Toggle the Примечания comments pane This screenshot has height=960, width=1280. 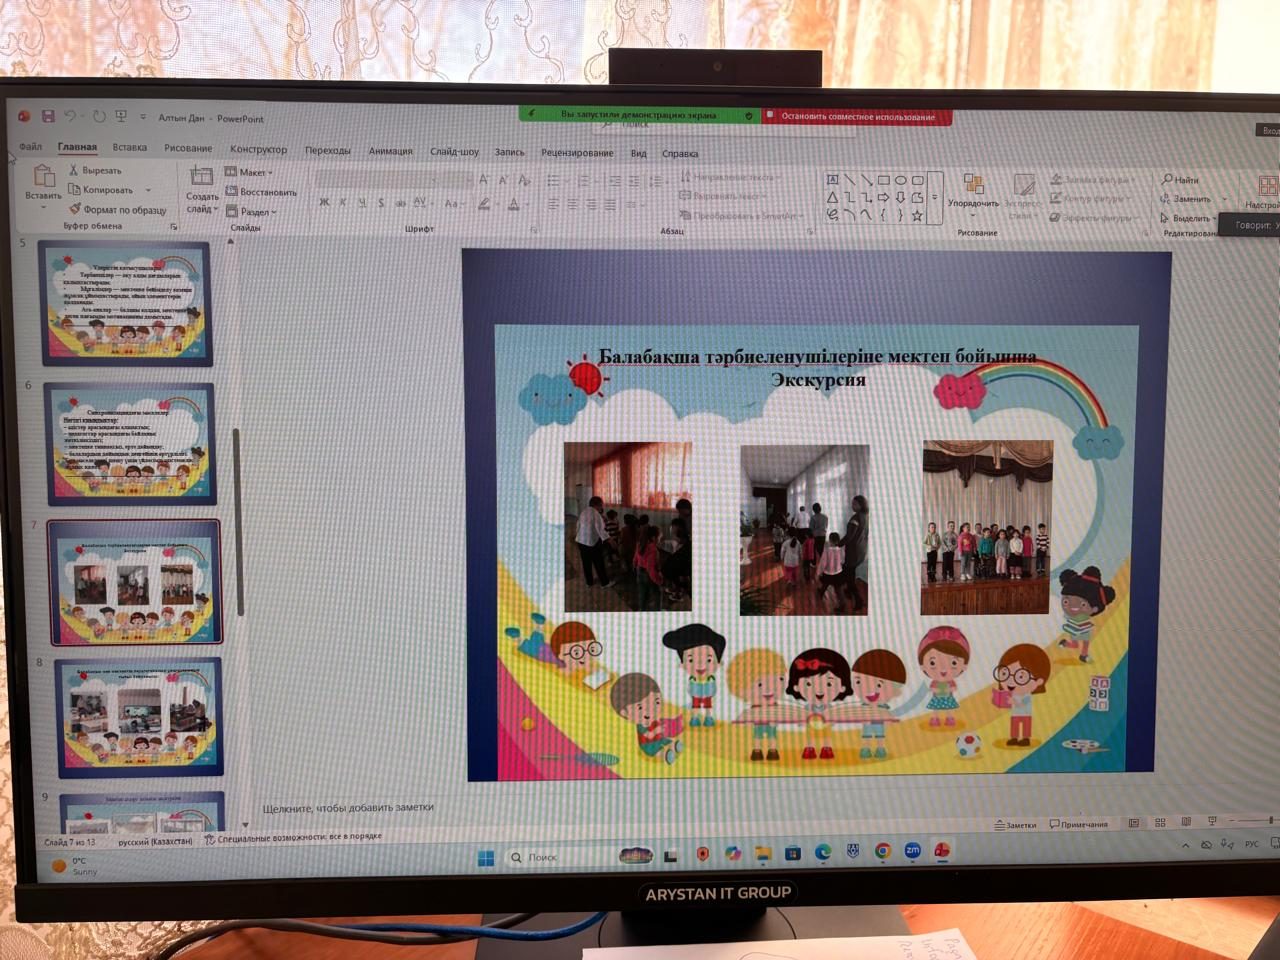click(x=1078, y=825)
